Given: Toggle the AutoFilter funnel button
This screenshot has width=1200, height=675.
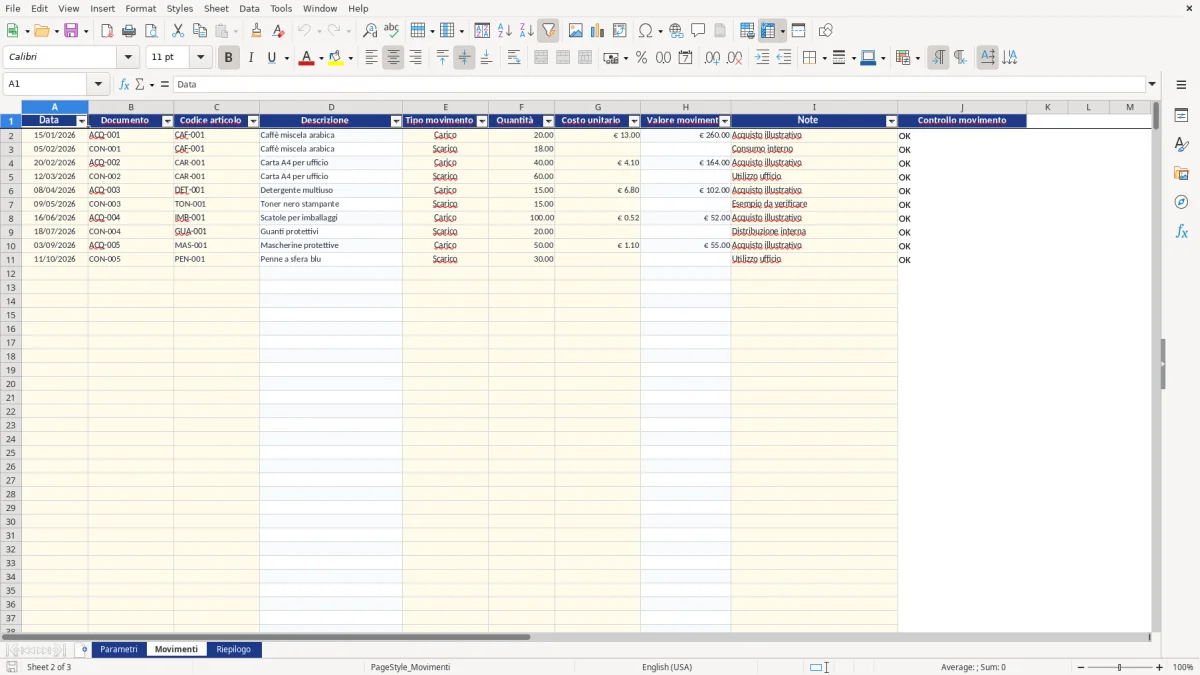Looking at the screenshot, I should point(548,31).
